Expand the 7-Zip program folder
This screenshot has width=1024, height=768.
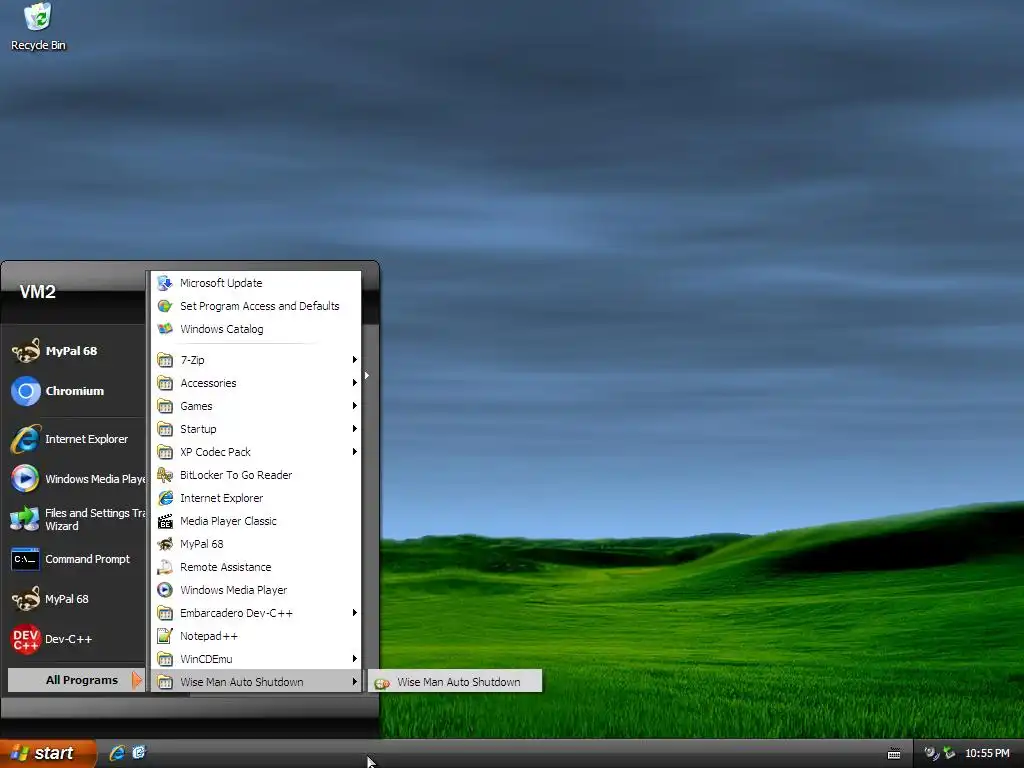[x=256, y=360]
